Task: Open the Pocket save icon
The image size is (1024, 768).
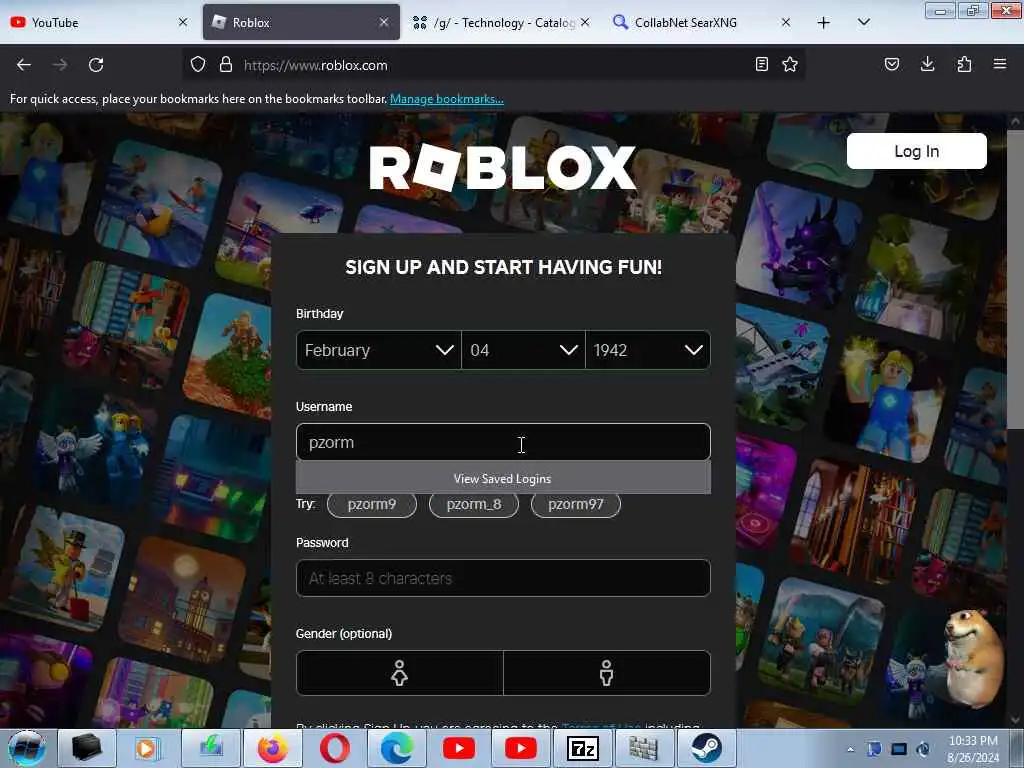Action: click(x=891, y=64)
